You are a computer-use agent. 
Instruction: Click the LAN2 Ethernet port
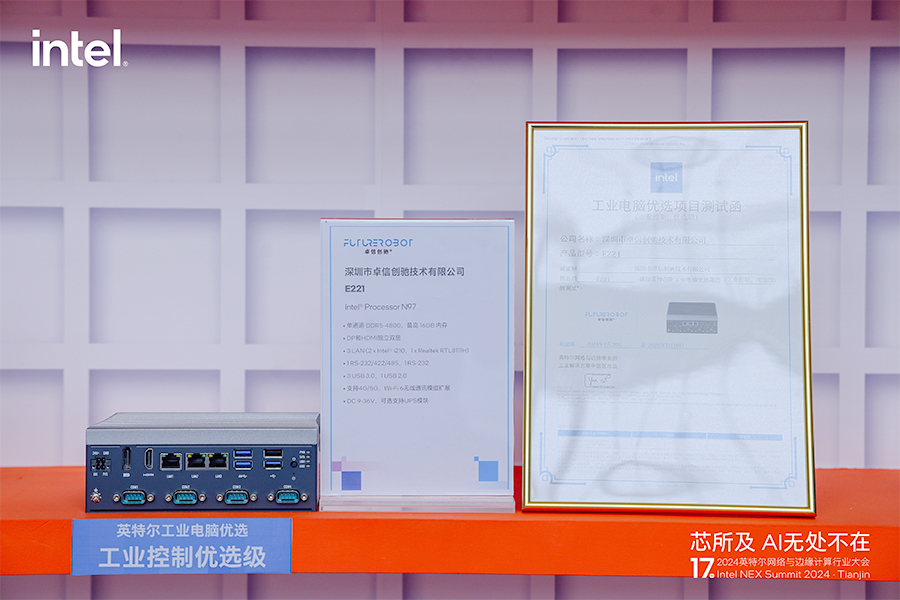pos(196,461)
